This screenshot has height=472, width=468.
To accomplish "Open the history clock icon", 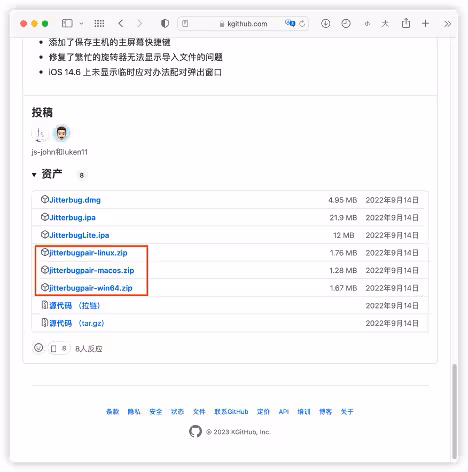I will (346, 23).
